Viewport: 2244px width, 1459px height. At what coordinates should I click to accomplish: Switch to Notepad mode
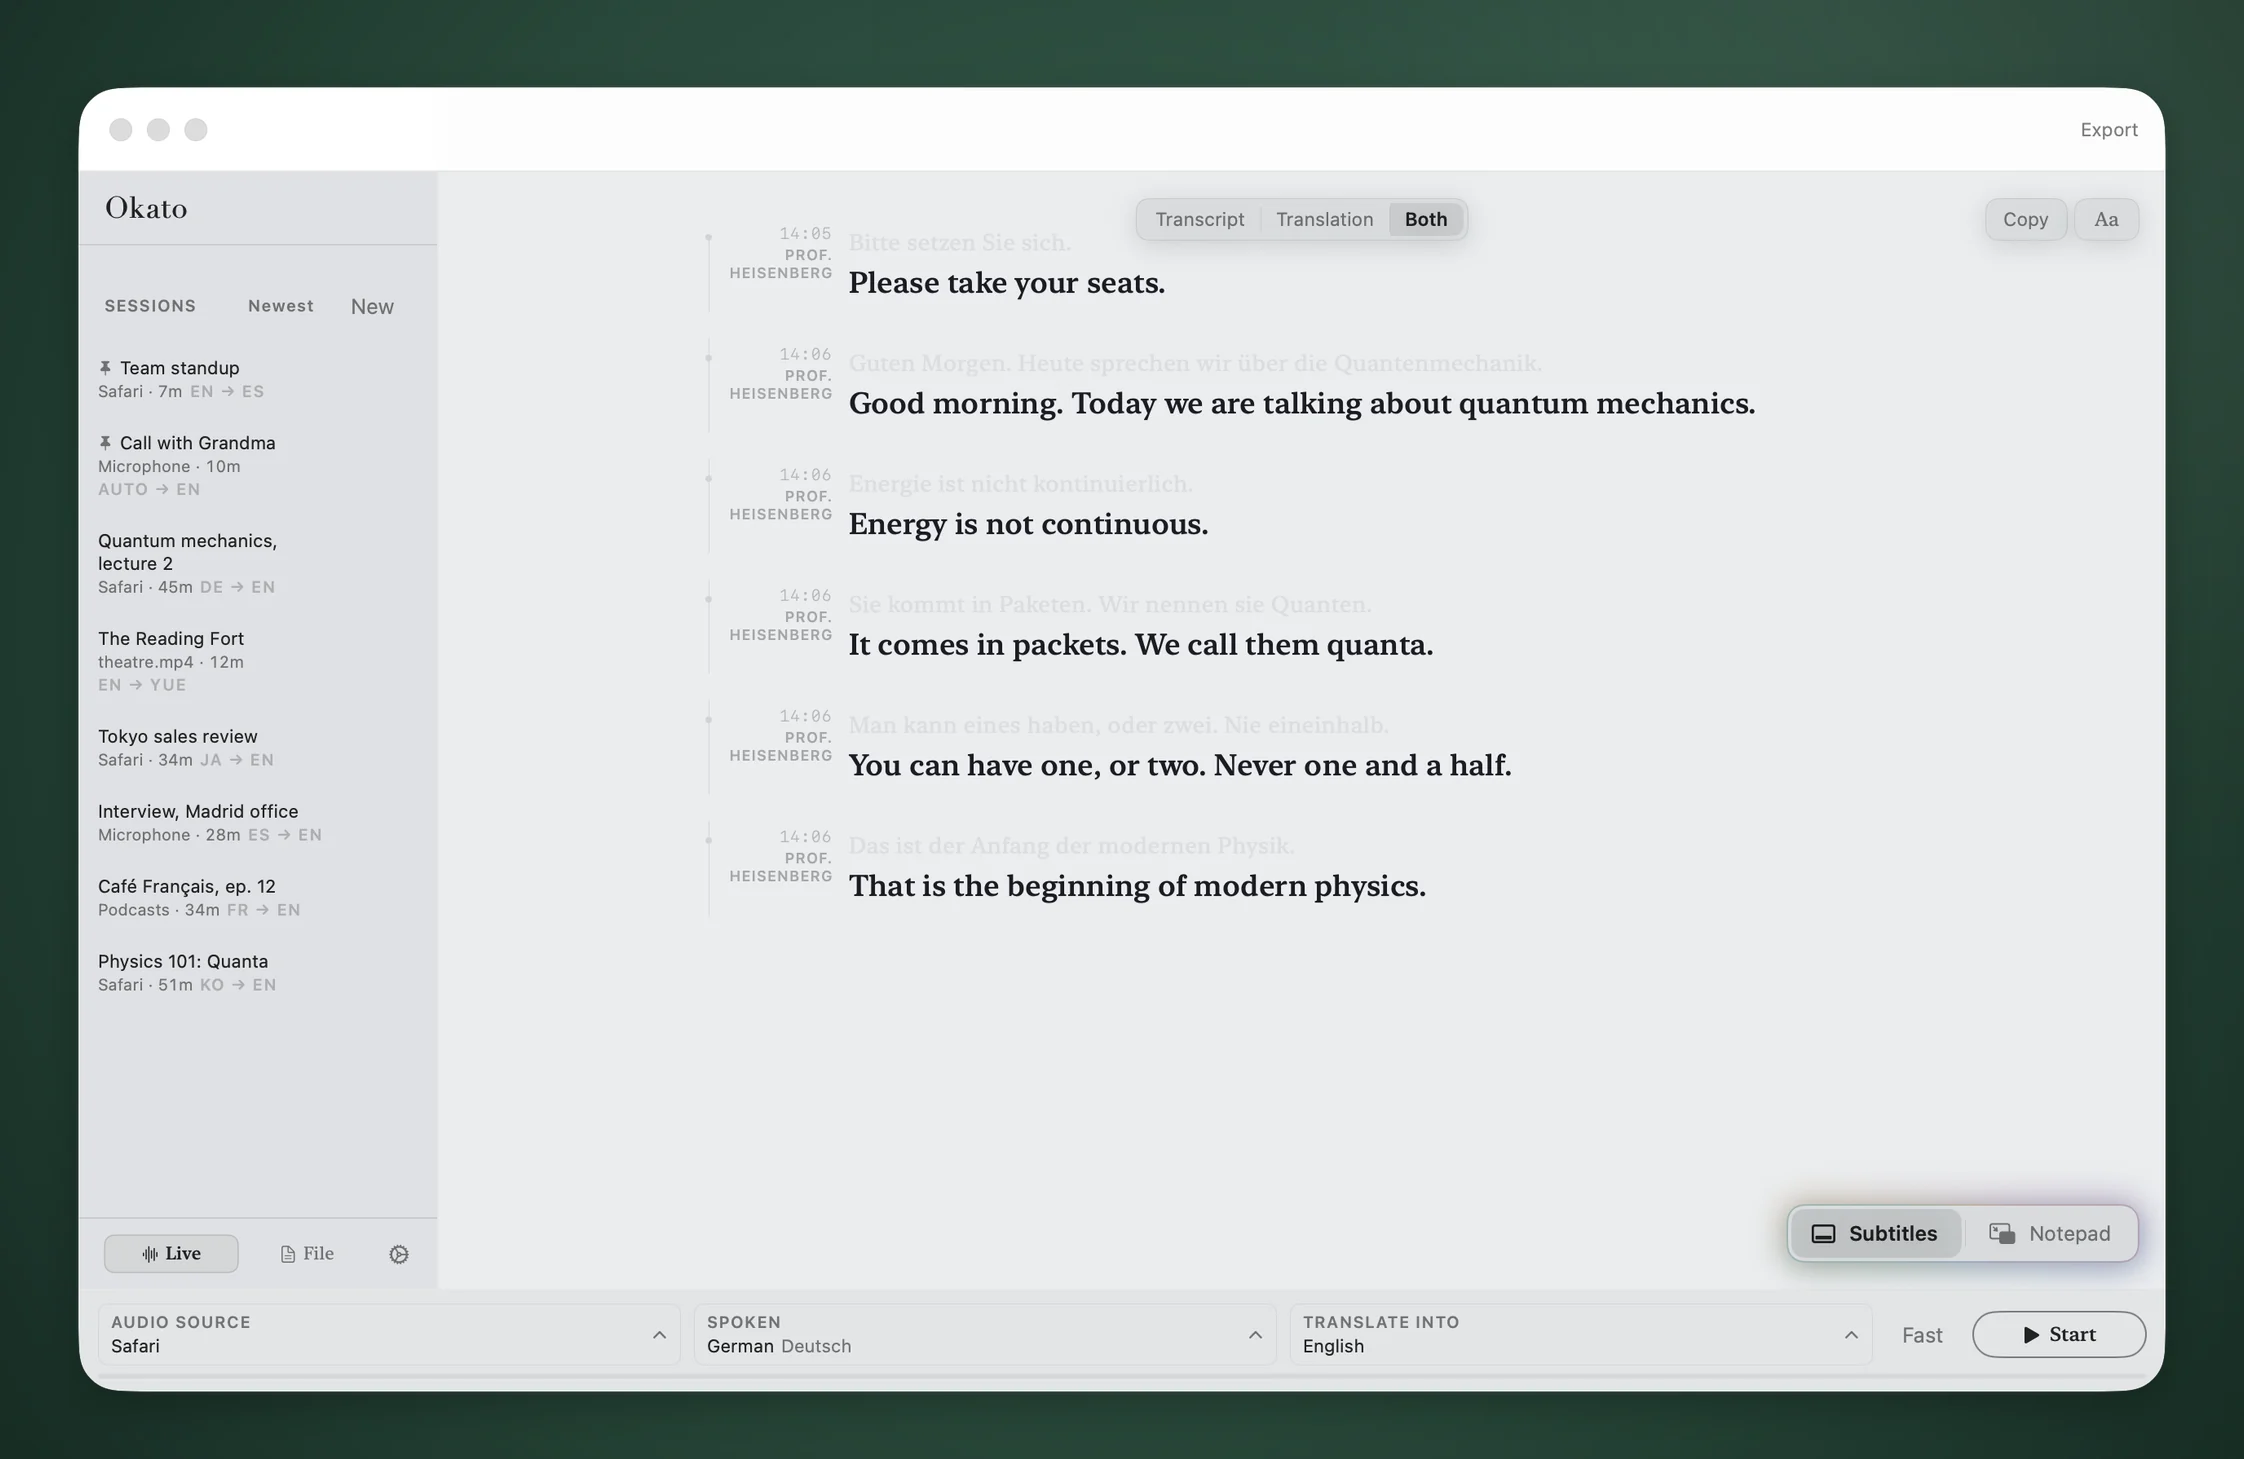pyautogui.click(x=2050, y=1233)
